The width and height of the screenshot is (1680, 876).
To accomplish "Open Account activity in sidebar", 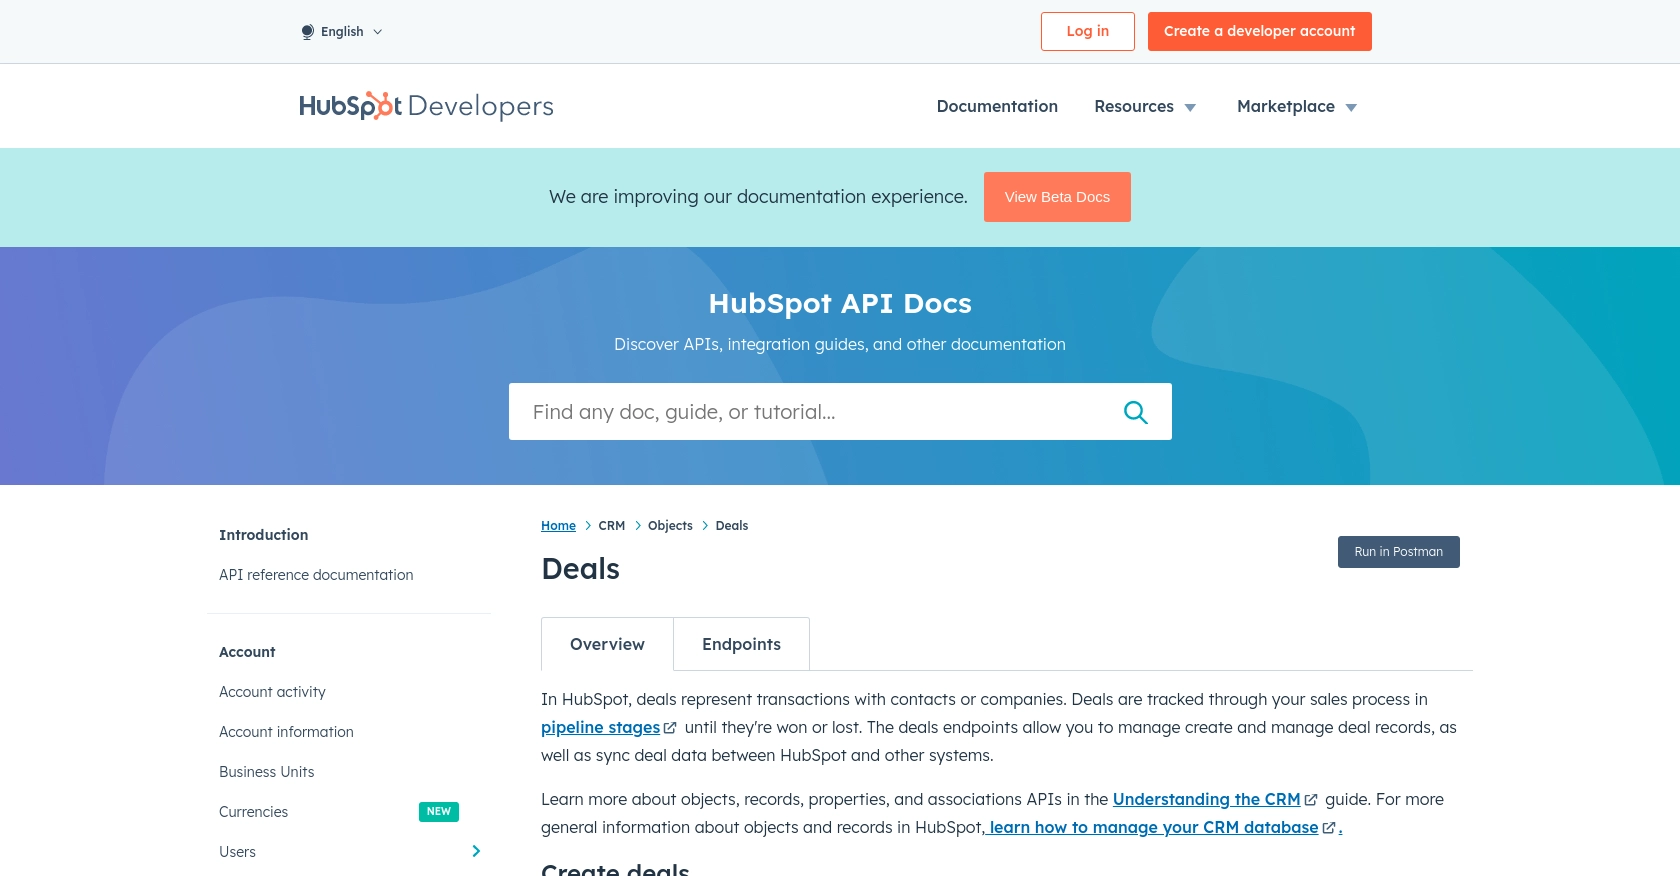I will [x=272, y=692].
